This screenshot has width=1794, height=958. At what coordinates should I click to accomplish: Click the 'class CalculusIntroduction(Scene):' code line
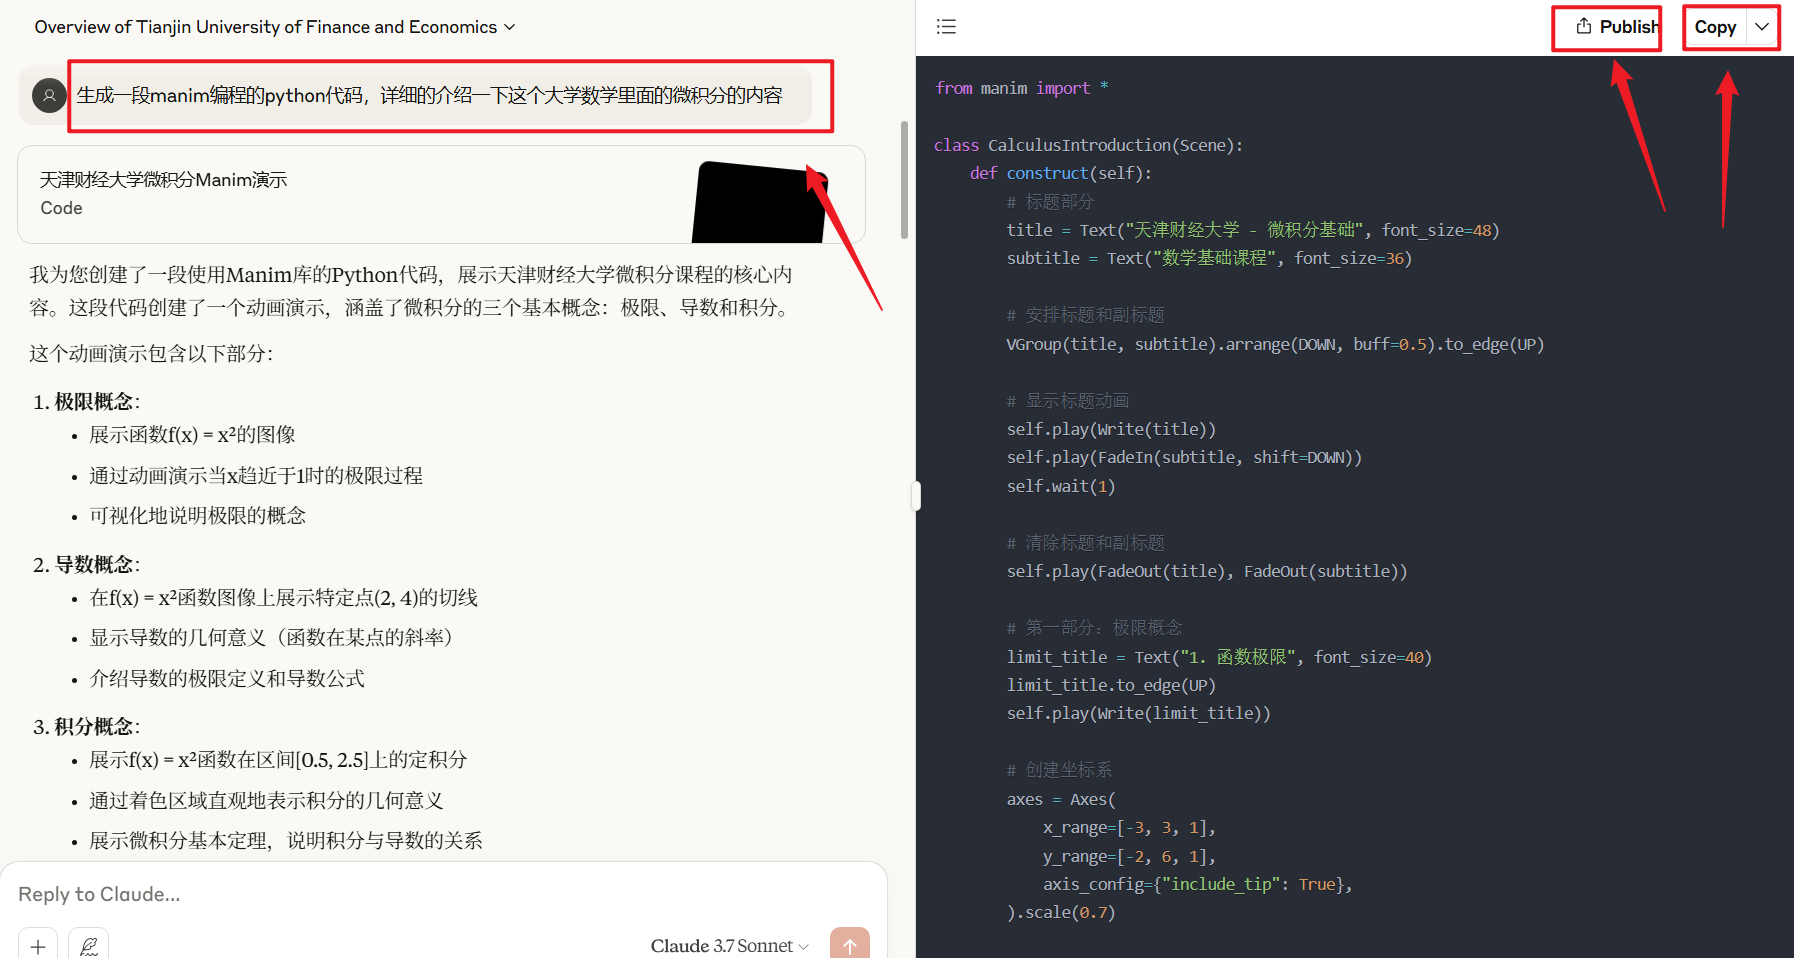tap(1088, 145)
